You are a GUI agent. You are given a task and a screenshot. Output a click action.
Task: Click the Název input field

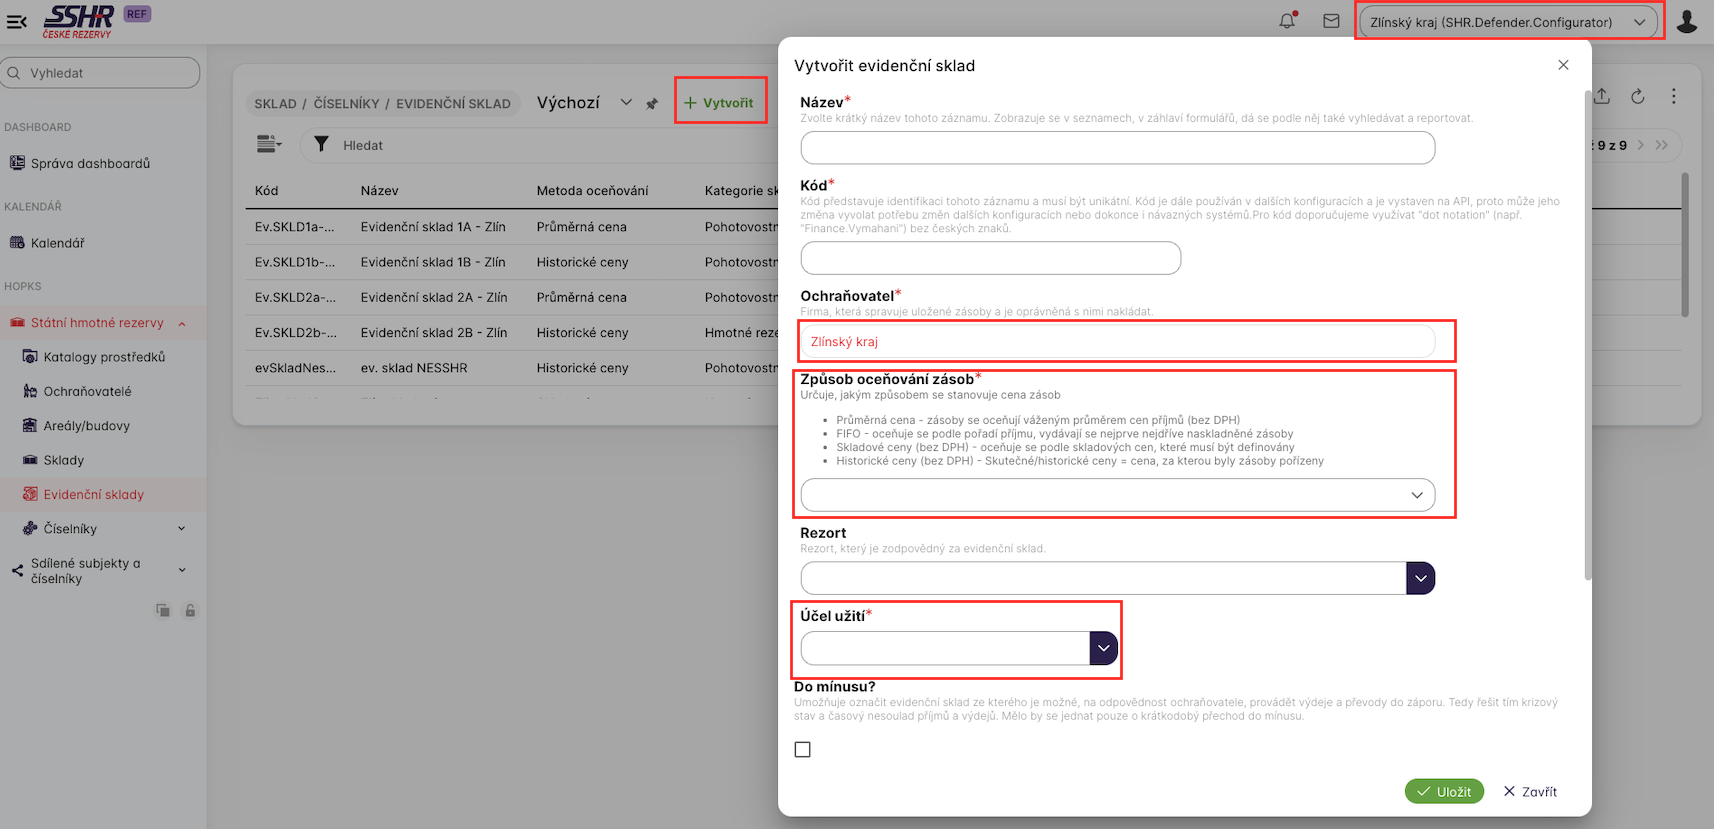[x=1117, y=148]
